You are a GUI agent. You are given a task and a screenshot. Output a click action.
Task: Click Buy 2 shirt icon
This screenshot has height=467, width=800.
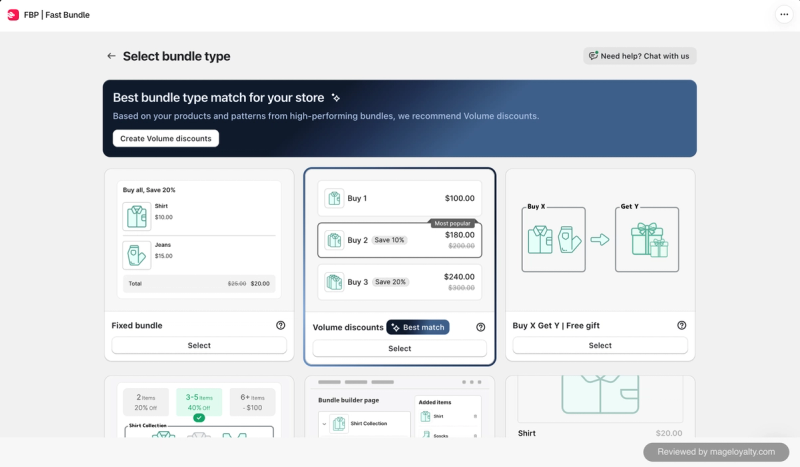pyautogui.click(x=334, y=240)
